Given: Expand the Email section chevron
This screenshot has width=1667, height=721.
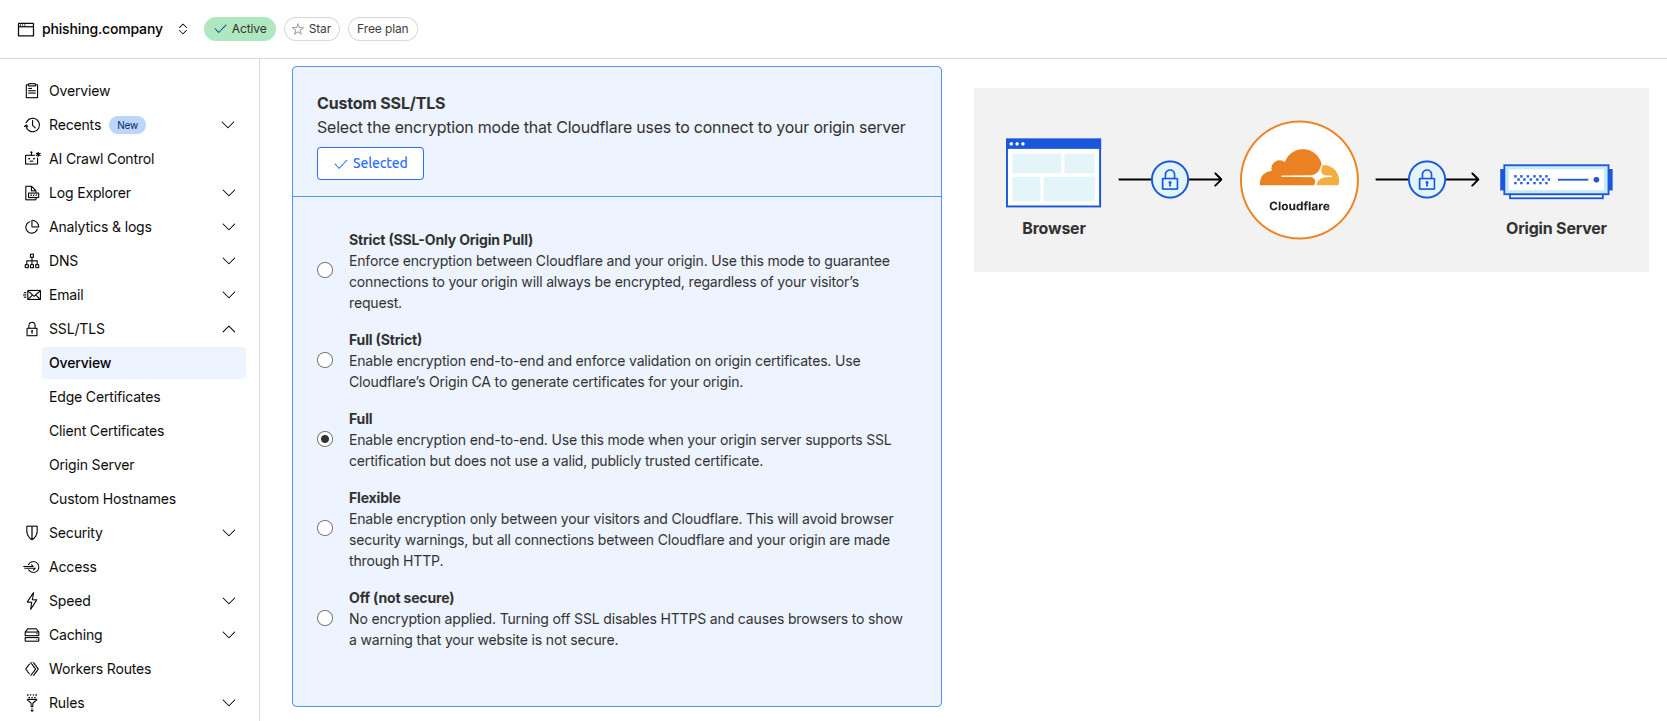Looking at the screenshot, I should 228,295.
